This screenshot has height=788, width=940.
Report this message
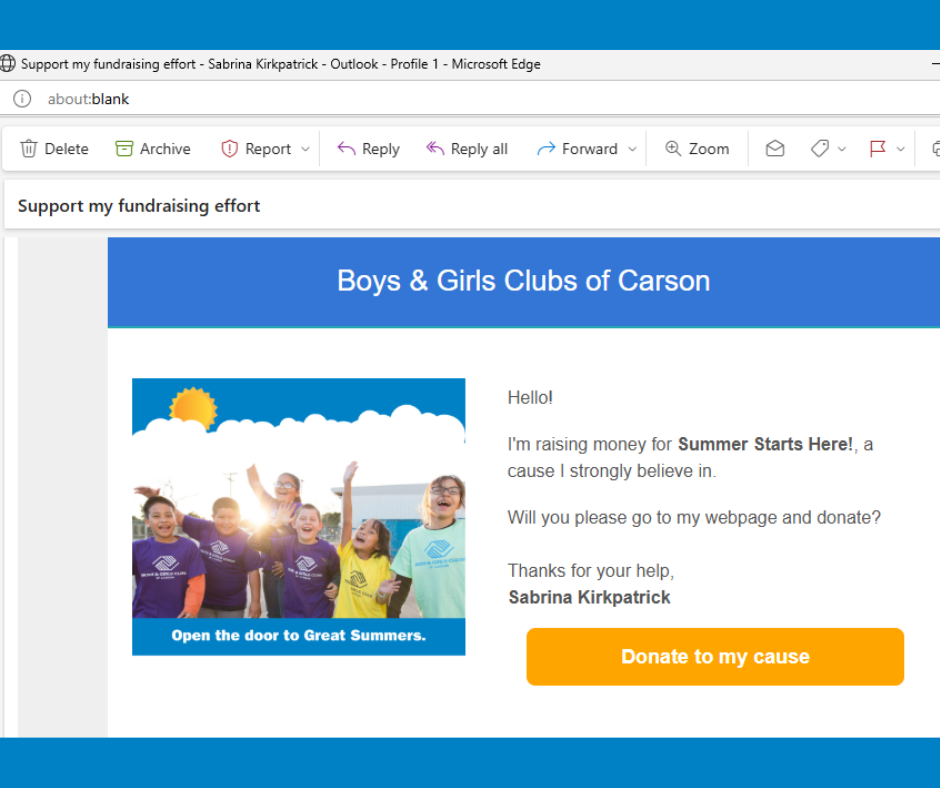[x=256, y=148]
